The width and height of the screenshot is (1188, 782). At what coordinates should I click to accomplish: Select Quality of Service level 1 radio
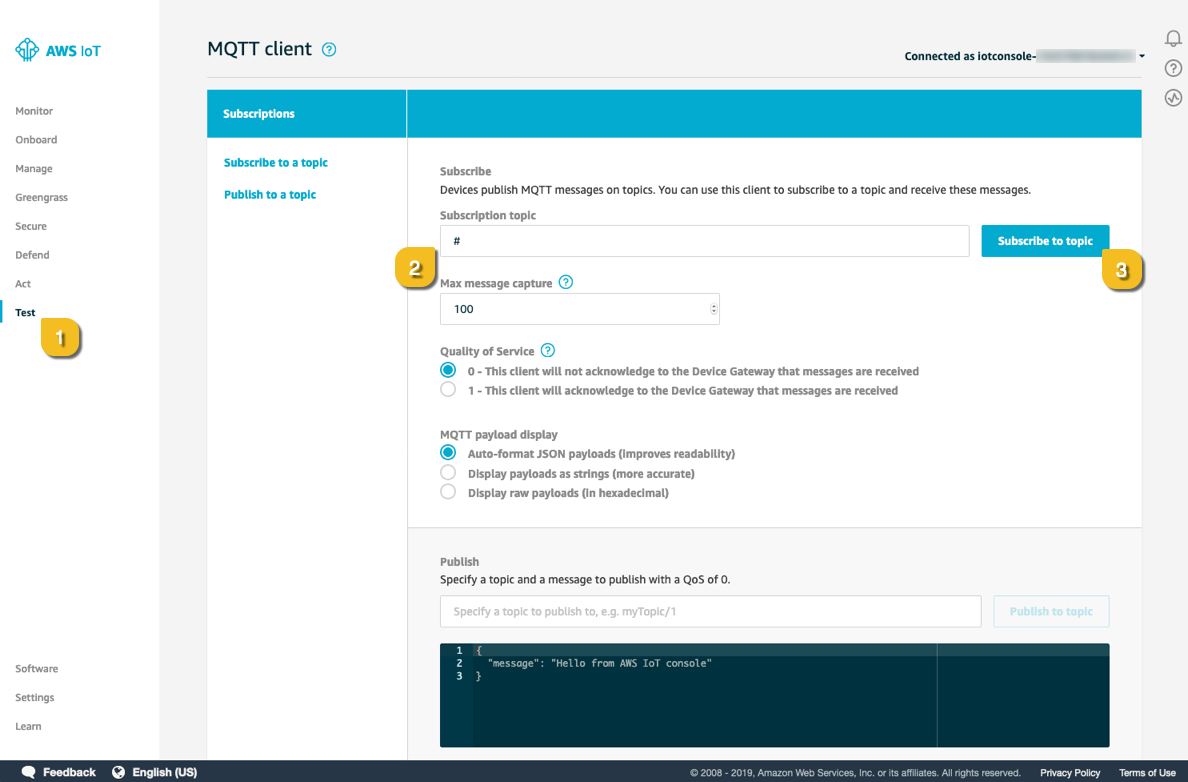(x=448, y=389)
